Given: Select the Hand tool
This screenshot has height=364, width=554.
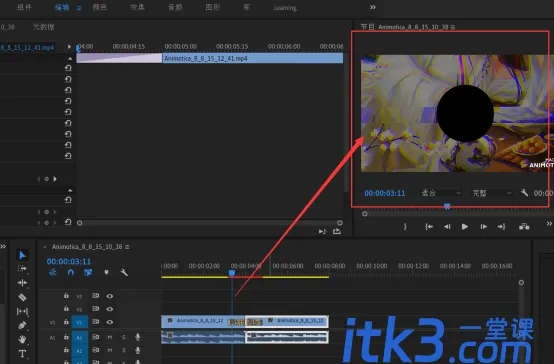Looking at the screenshot, I should coord(22,340).
